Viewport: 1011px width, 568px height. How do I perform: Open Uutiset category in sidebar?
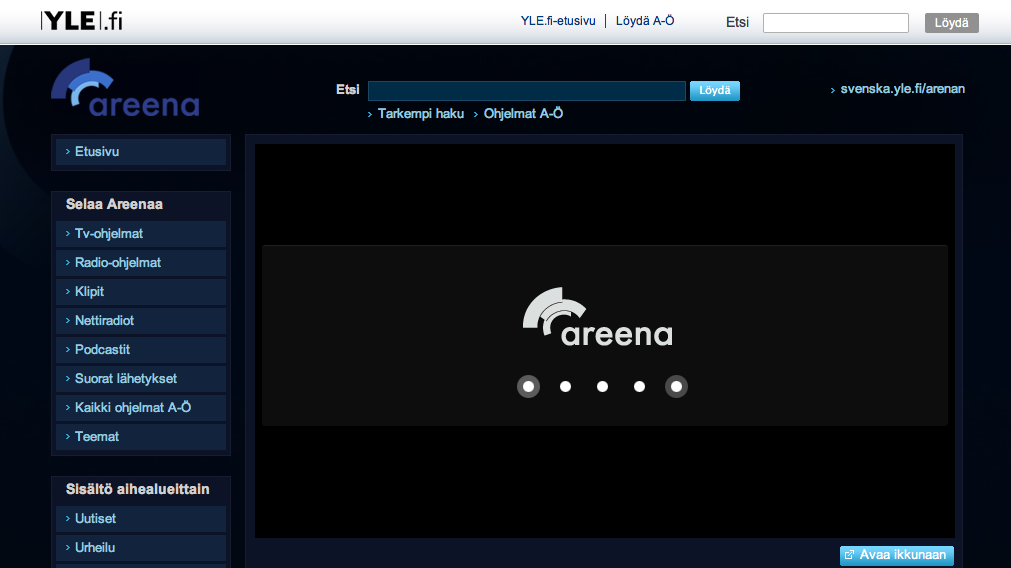(141, 518)
